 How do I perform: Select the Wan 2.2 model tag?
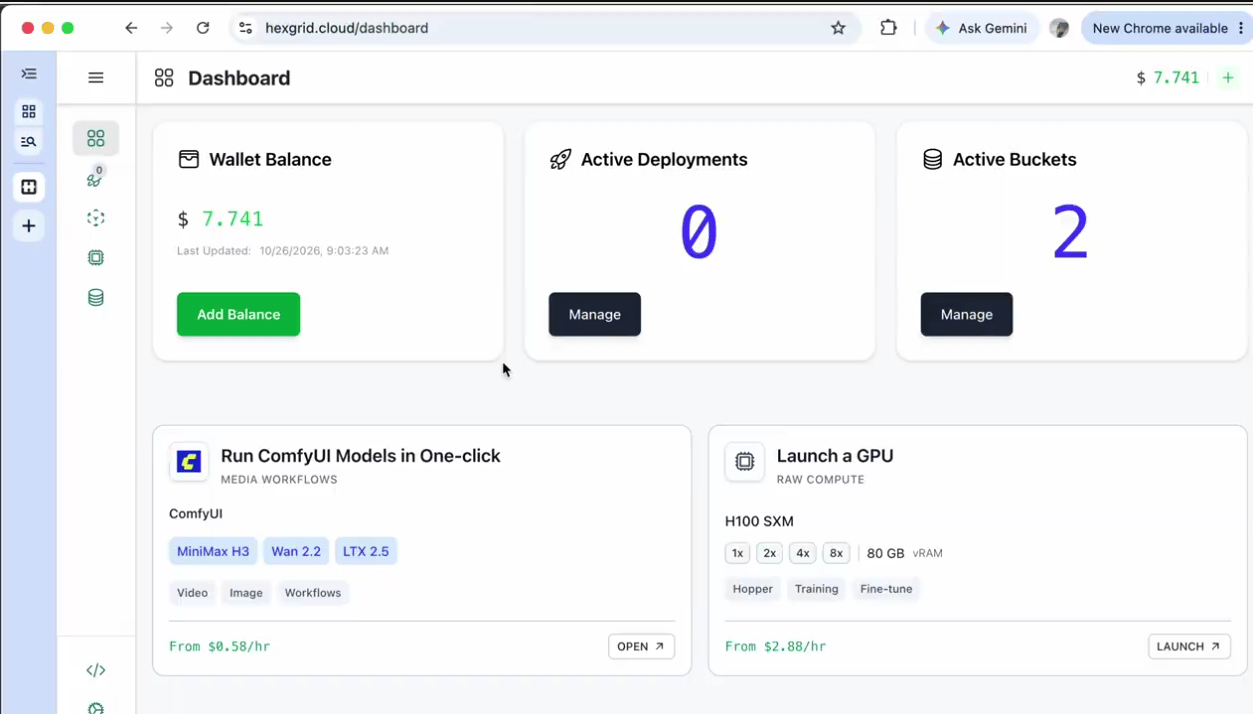(x=296, y=551)
